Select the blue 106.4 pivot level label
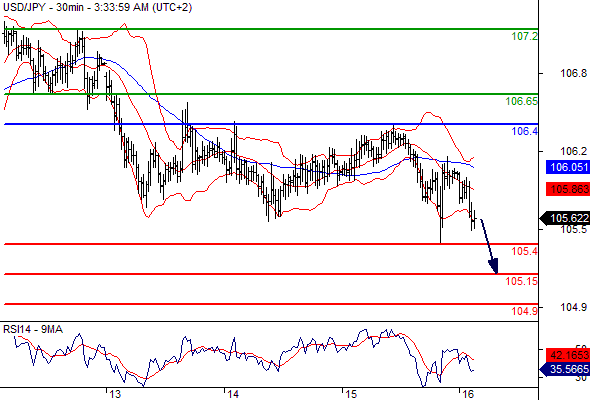 click(525, 131)
